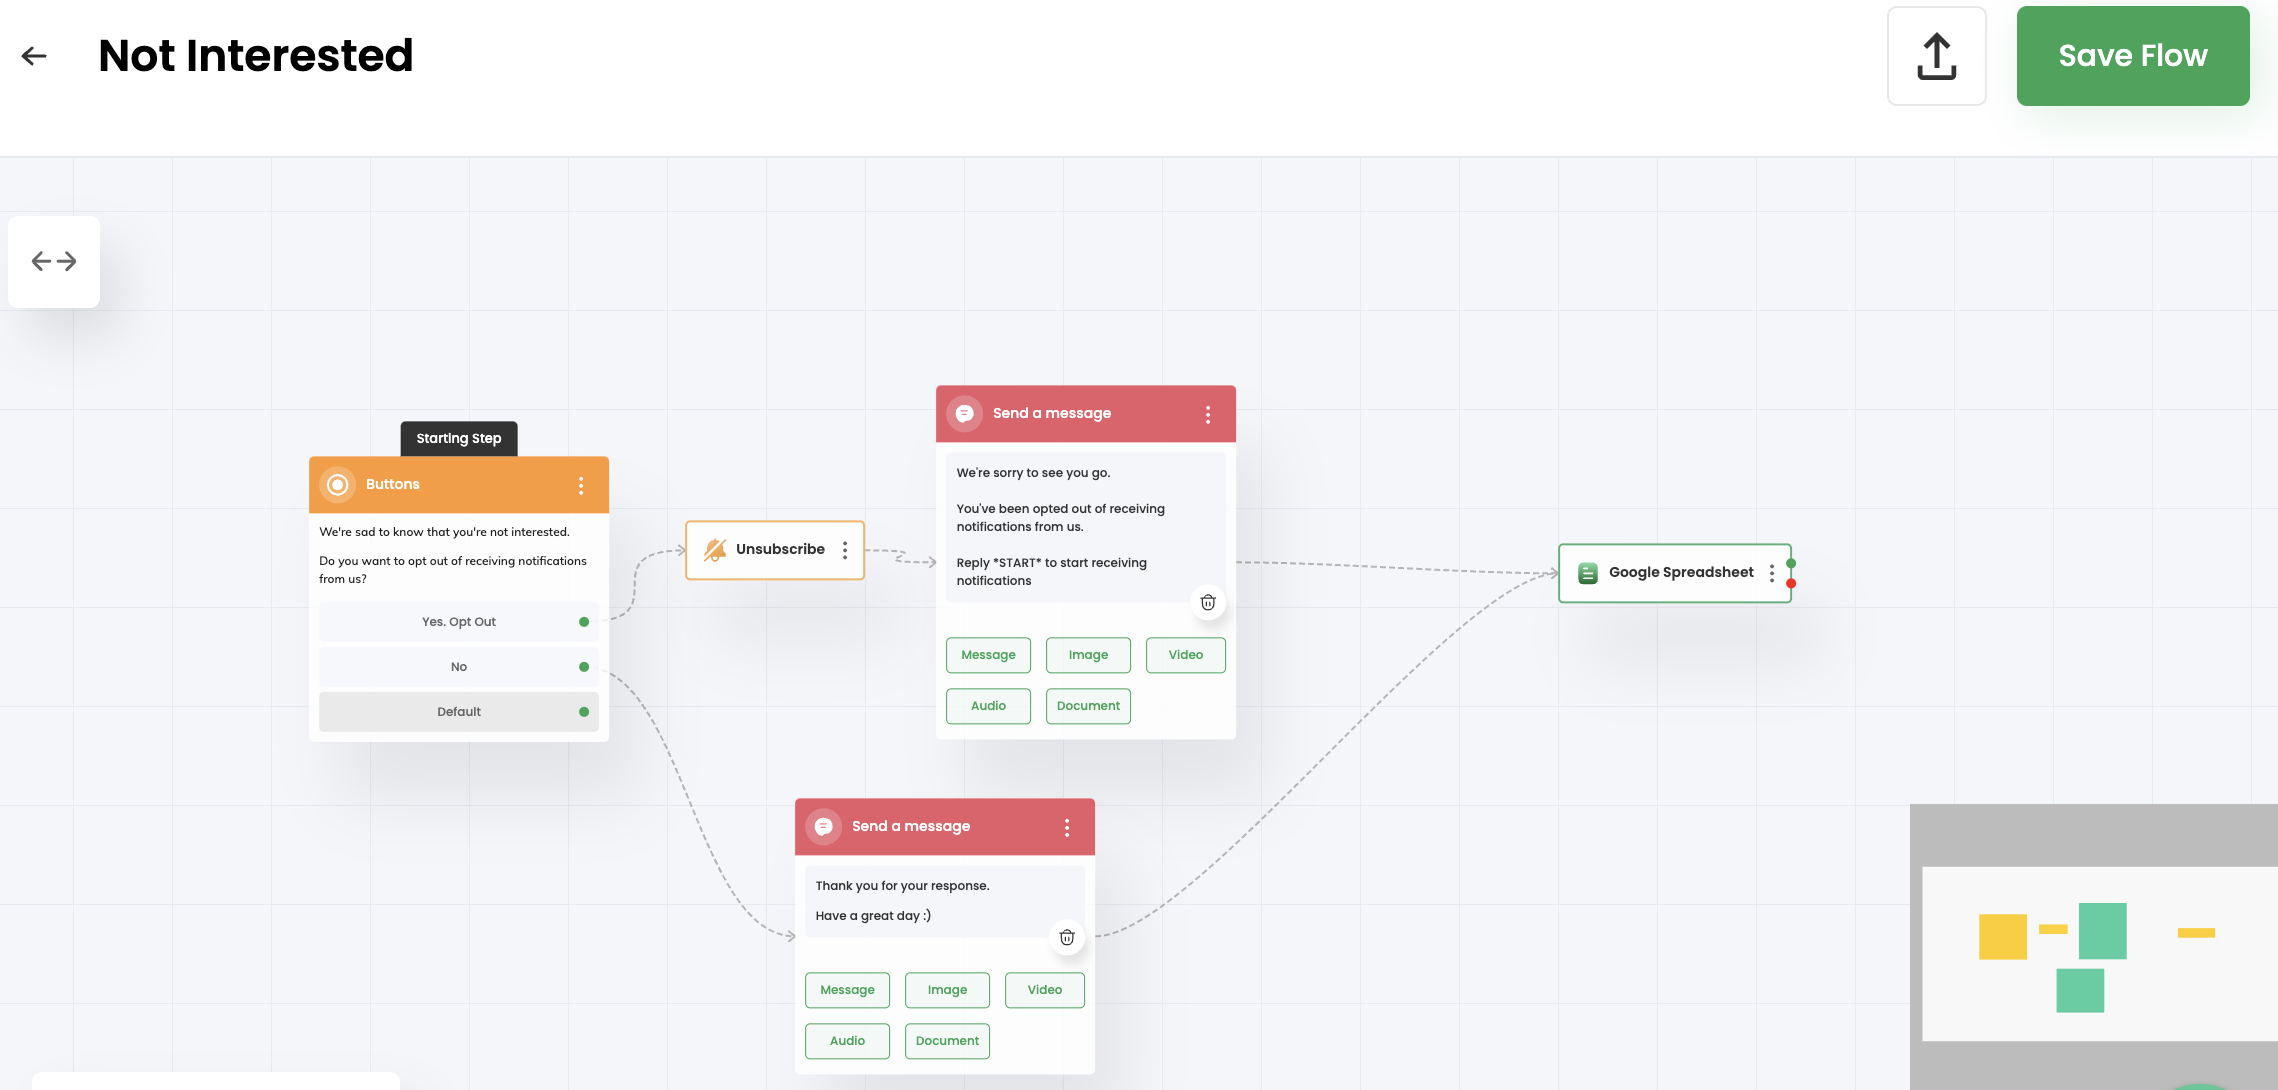This screenshot has width=2278, height=1090.
Task: Select the No button row
Action: tap(459, 667)
